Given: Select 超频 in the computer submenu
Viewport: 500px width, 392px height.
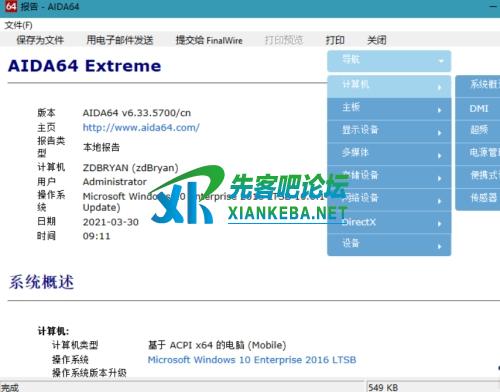Looking at the screenshot, I should tap(478, 130).
